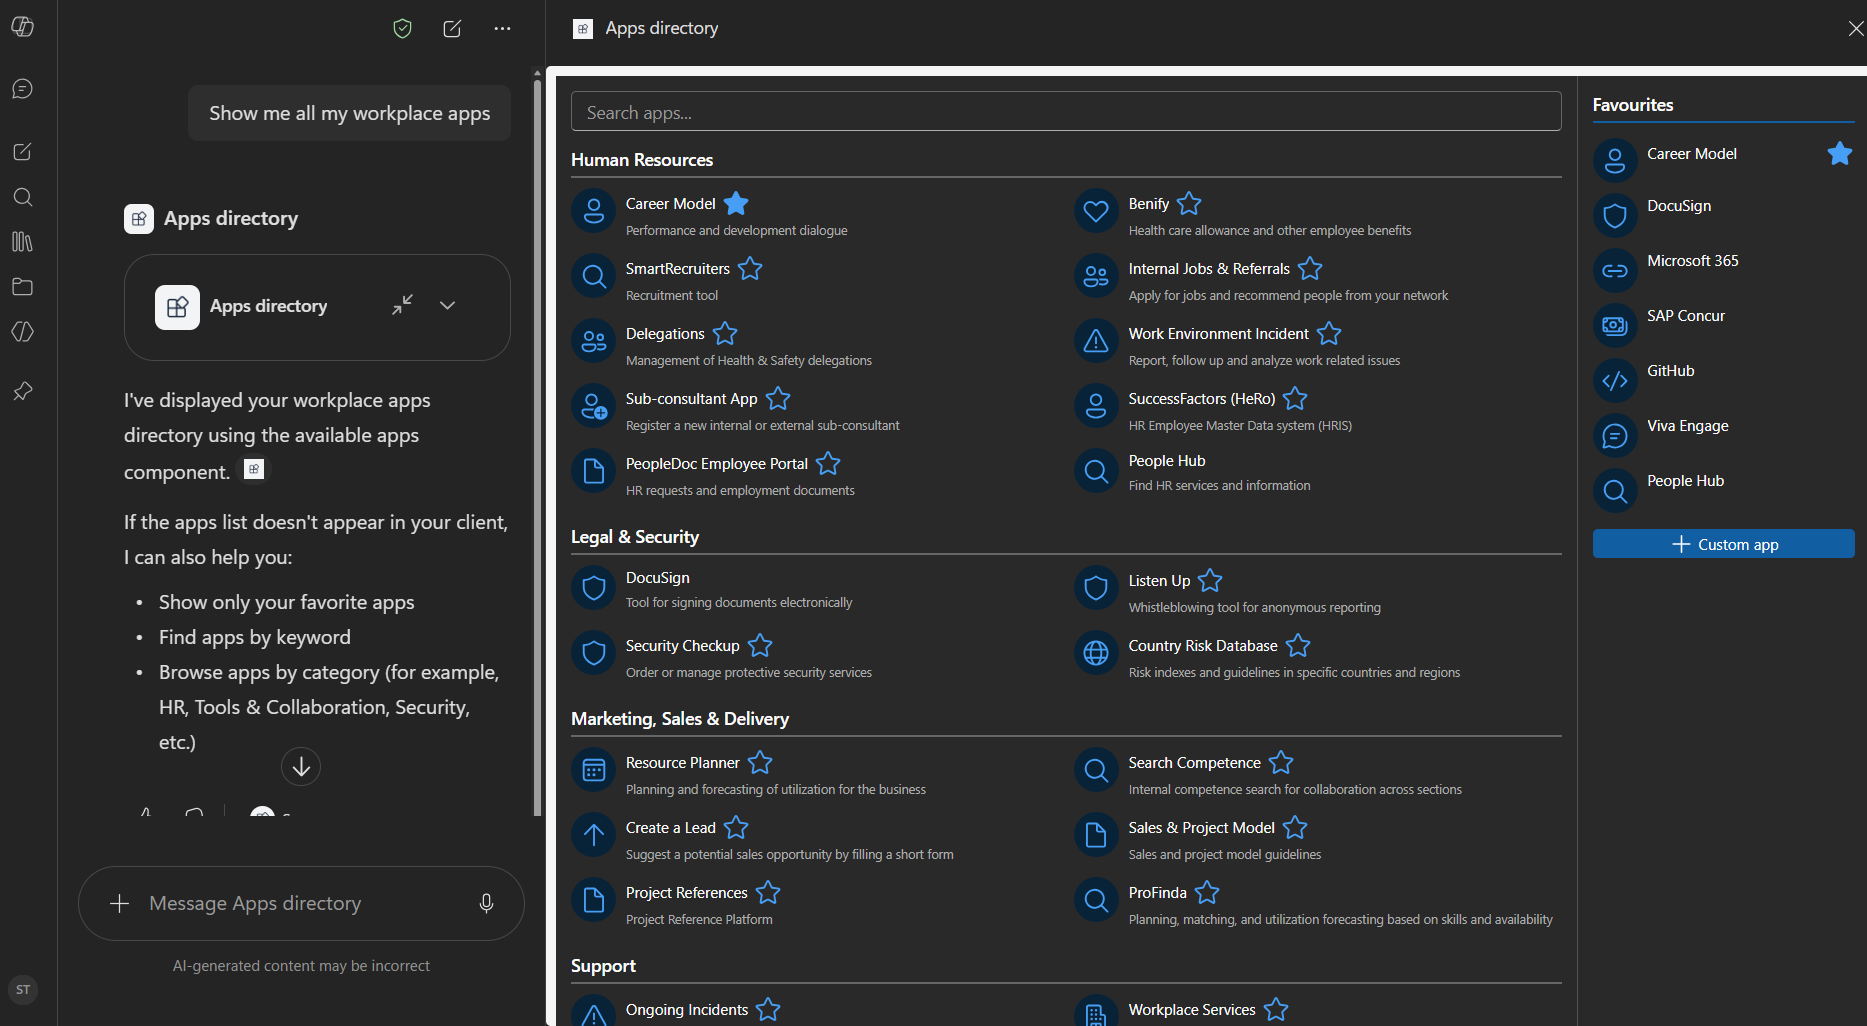Viewport: 1867px width, 1026px height.
Task: Open the chat icon in left sidebar
Action: [x=23, y=89]
